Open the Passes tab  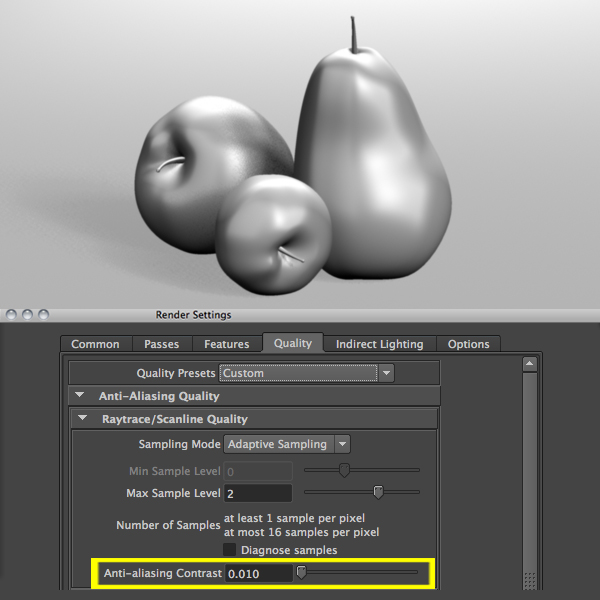161,344
